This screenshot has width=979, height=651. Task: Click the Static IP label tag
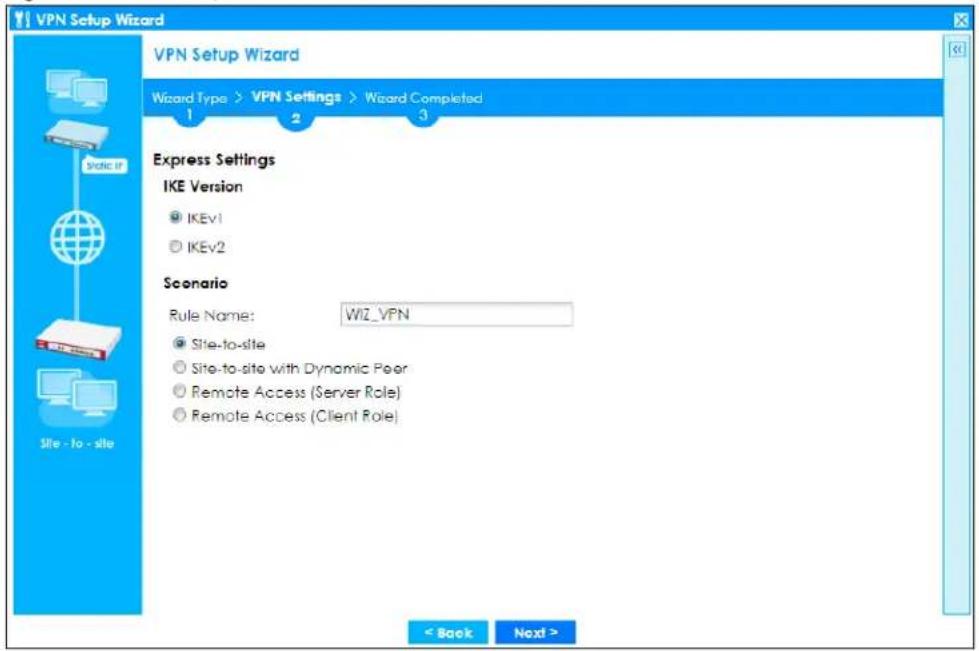105,165
